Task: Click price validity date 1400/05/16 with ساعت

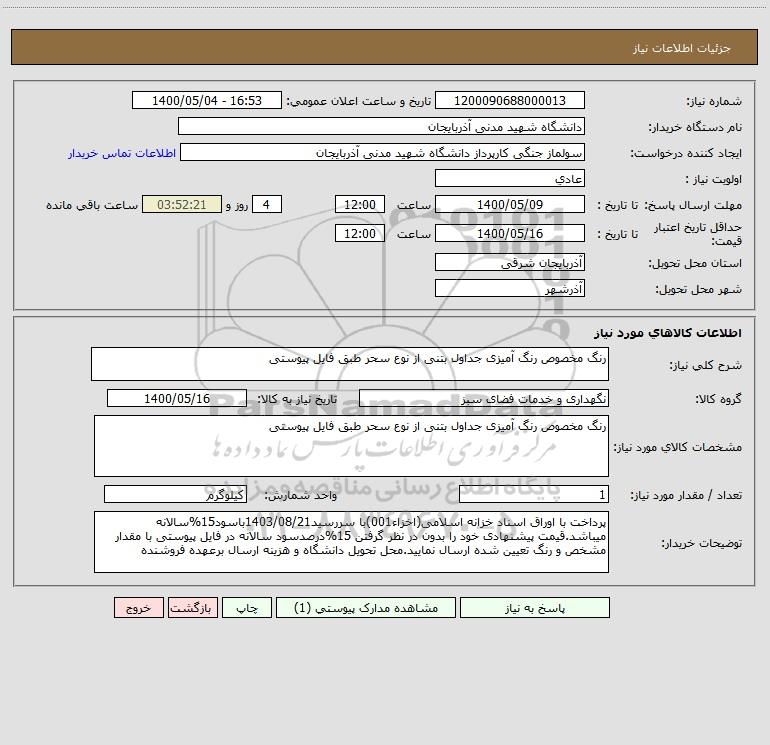Action: pos(510,233)
